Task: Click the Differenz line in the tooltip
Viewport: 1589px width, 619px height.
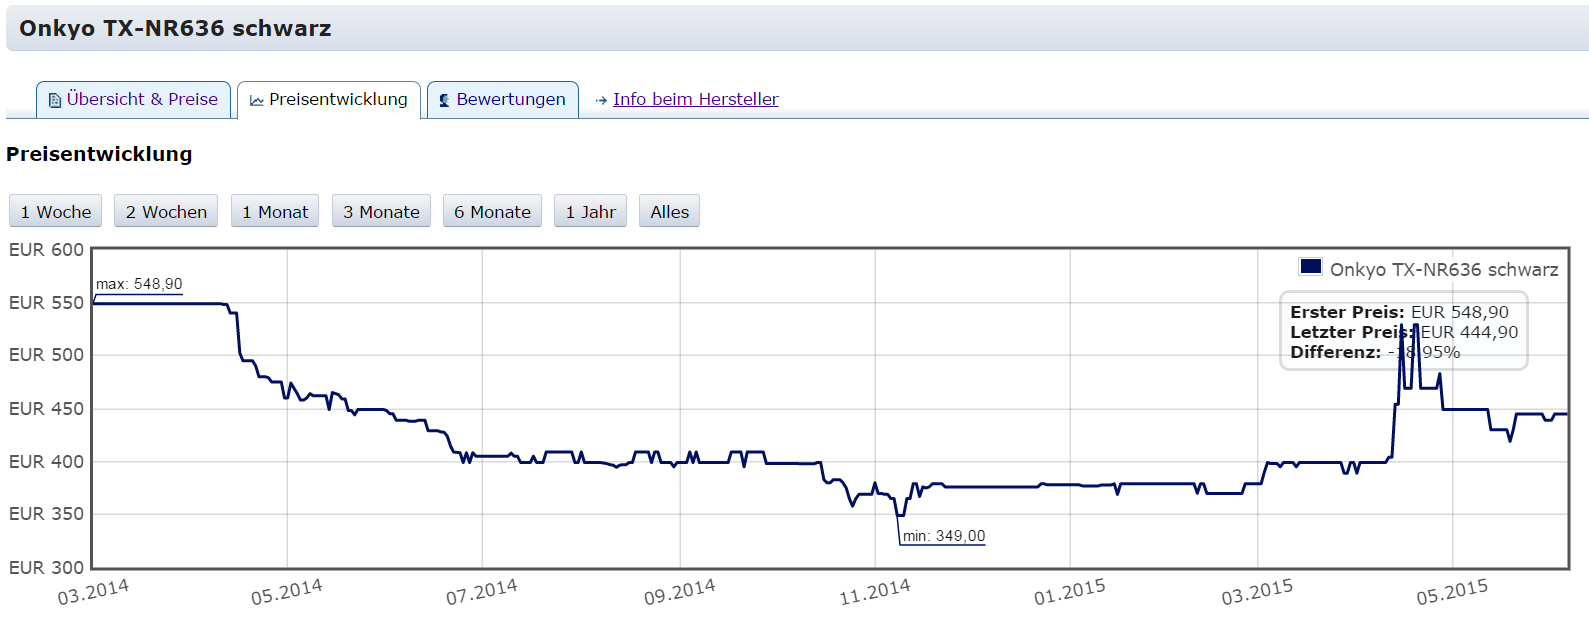Action: 1375,352
